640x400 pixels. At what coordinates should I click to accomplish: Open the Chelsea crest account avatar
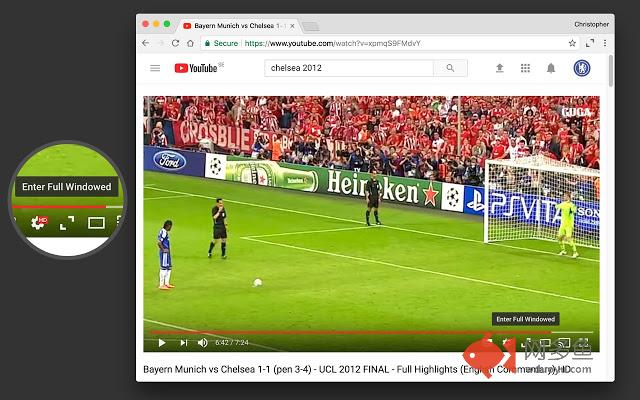(x=582, y=68)
